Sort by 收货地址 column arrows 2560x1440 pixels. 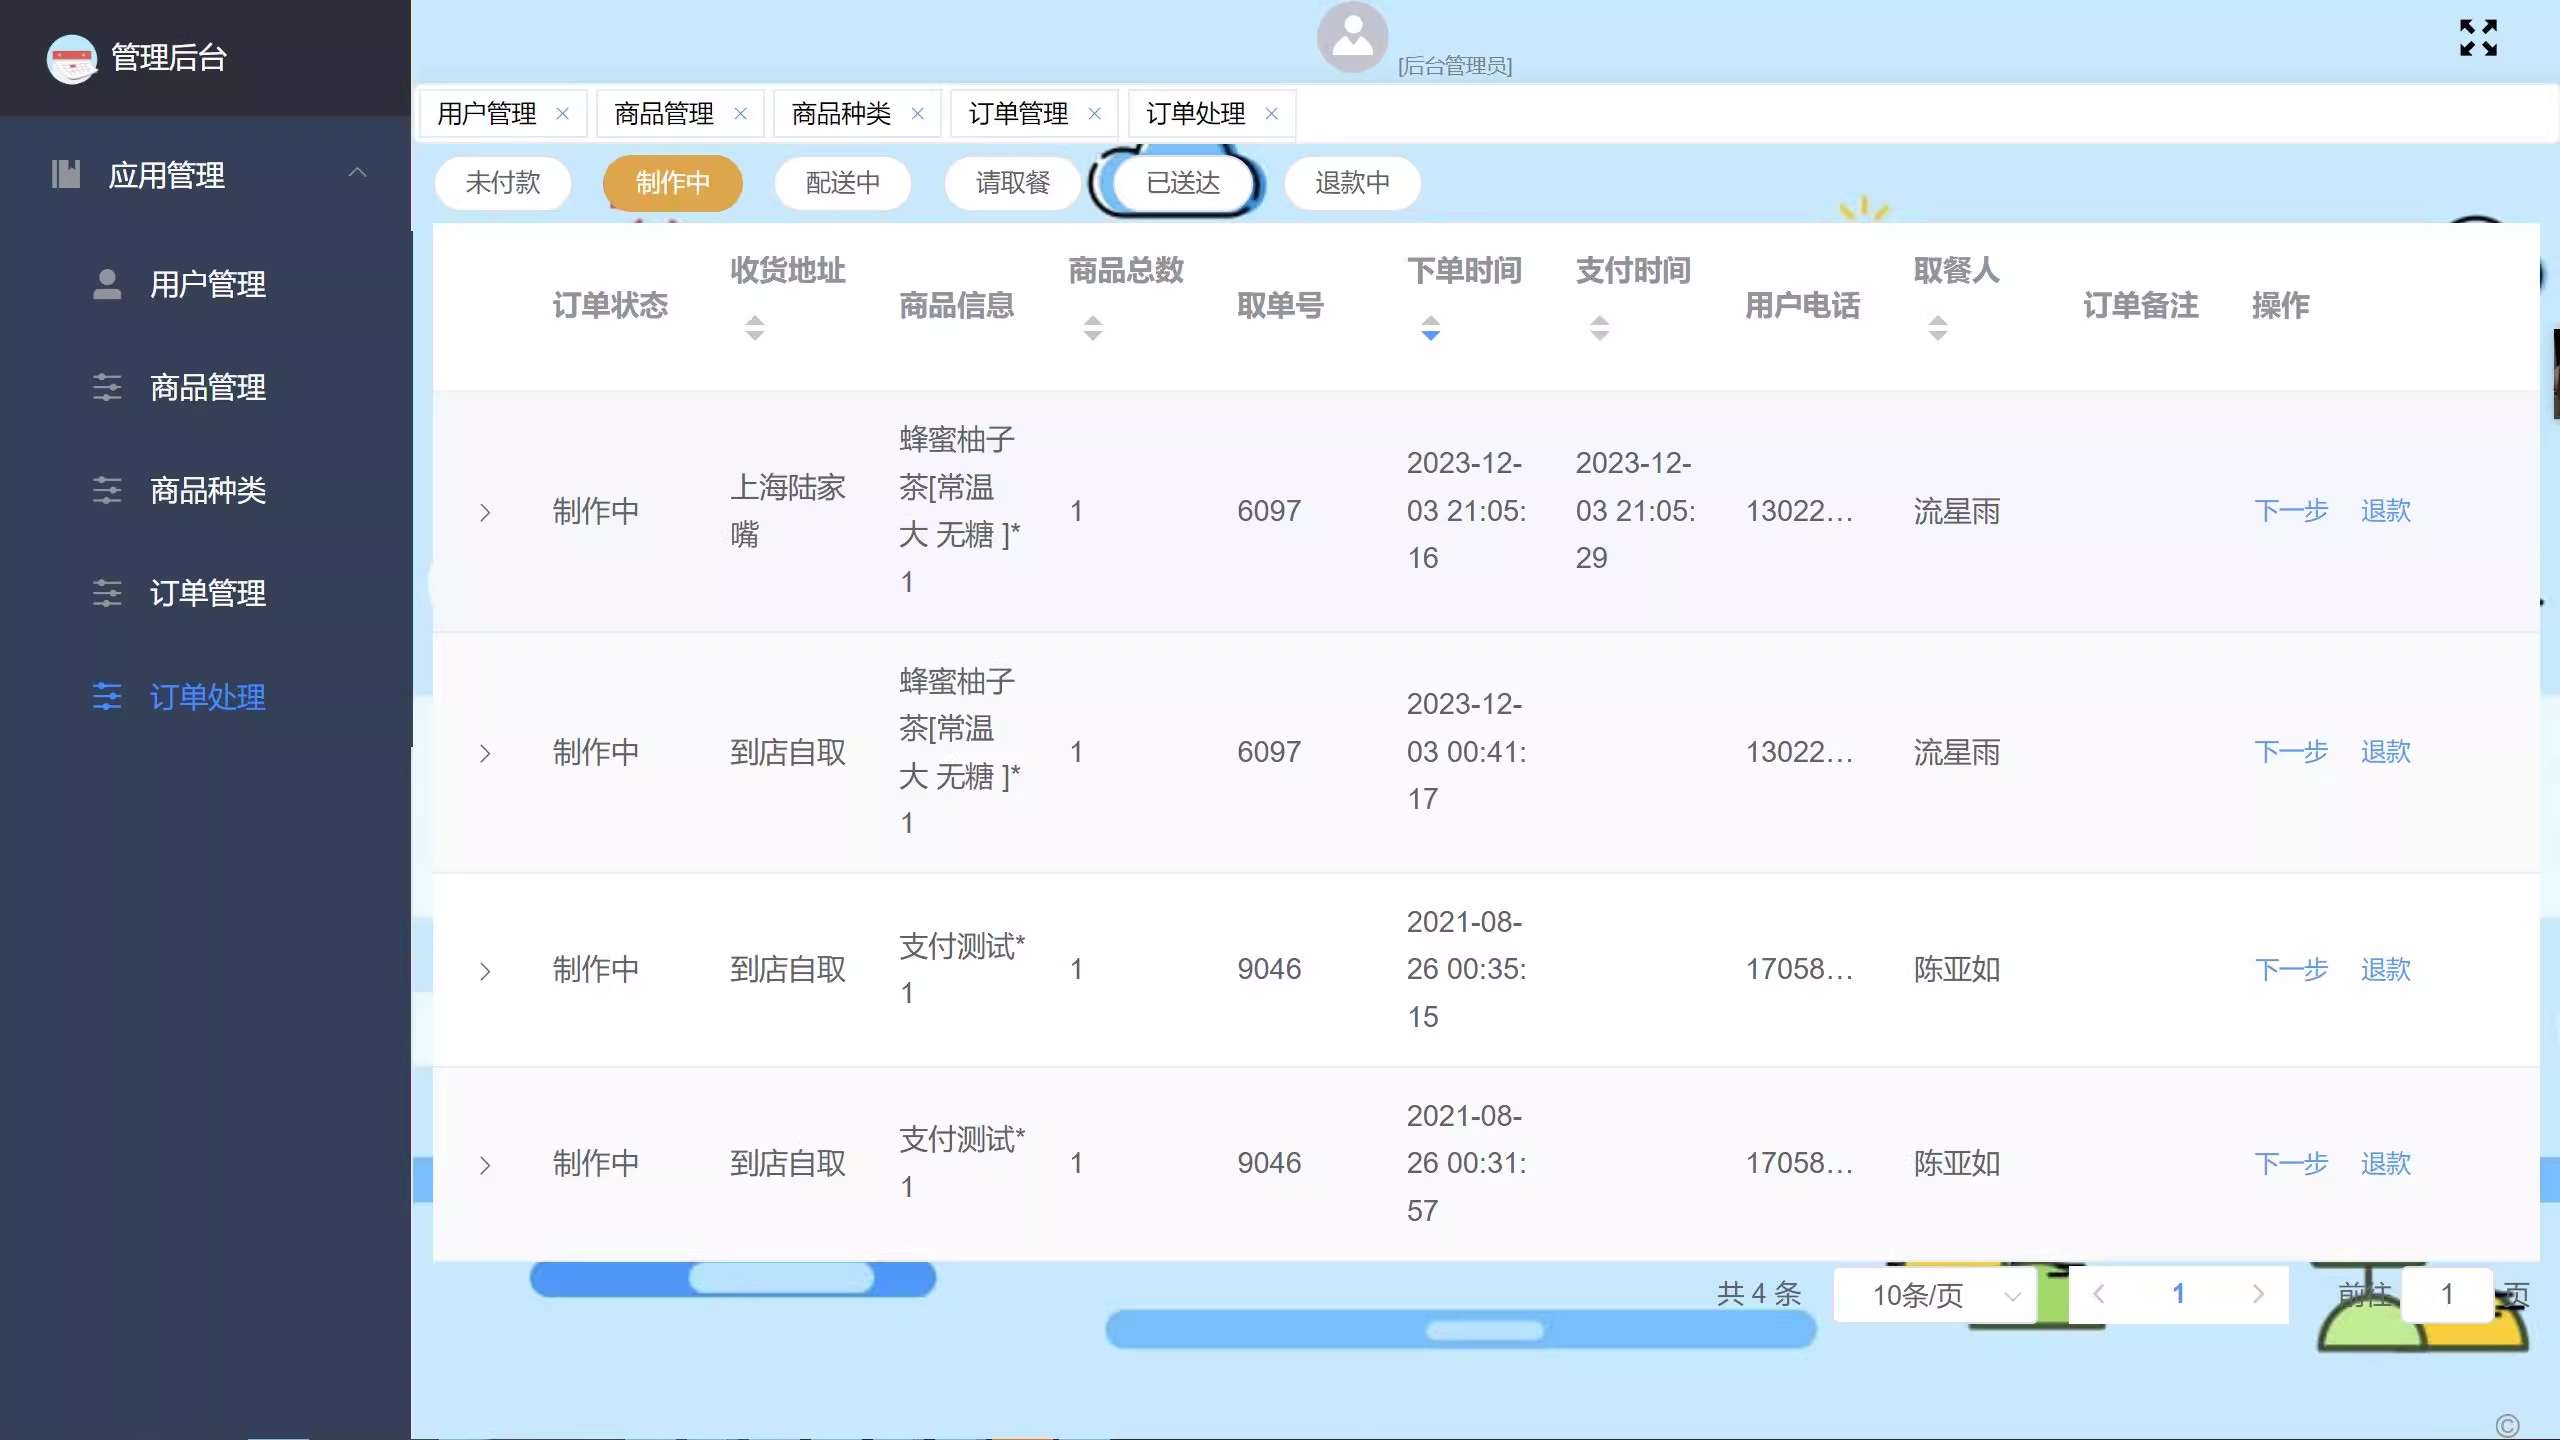click(x=755, y=328)
